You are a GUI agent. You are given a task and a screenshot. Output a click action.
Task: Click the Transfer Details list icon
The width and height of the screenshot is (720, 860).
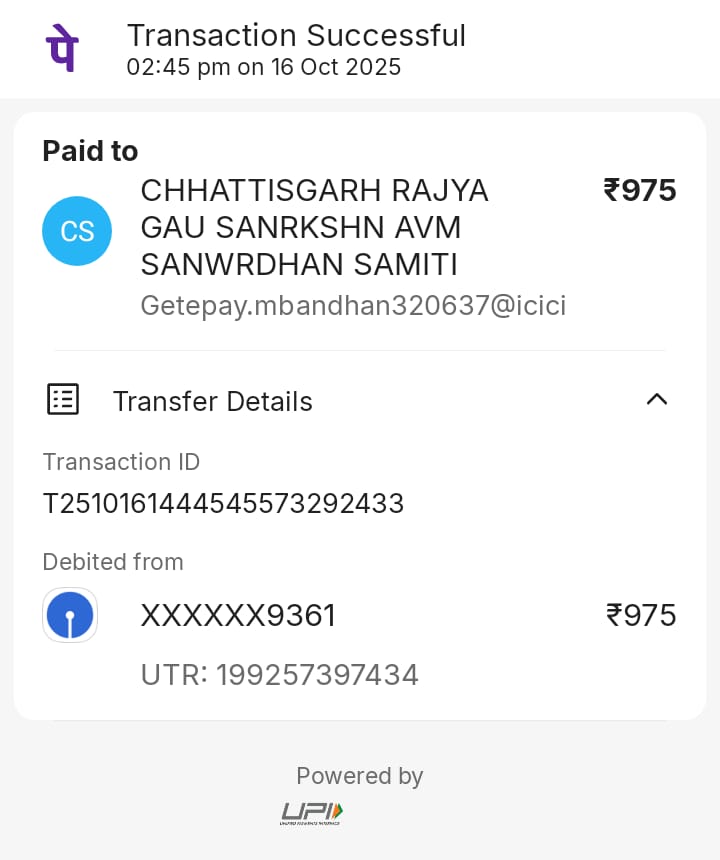[63, 399]
